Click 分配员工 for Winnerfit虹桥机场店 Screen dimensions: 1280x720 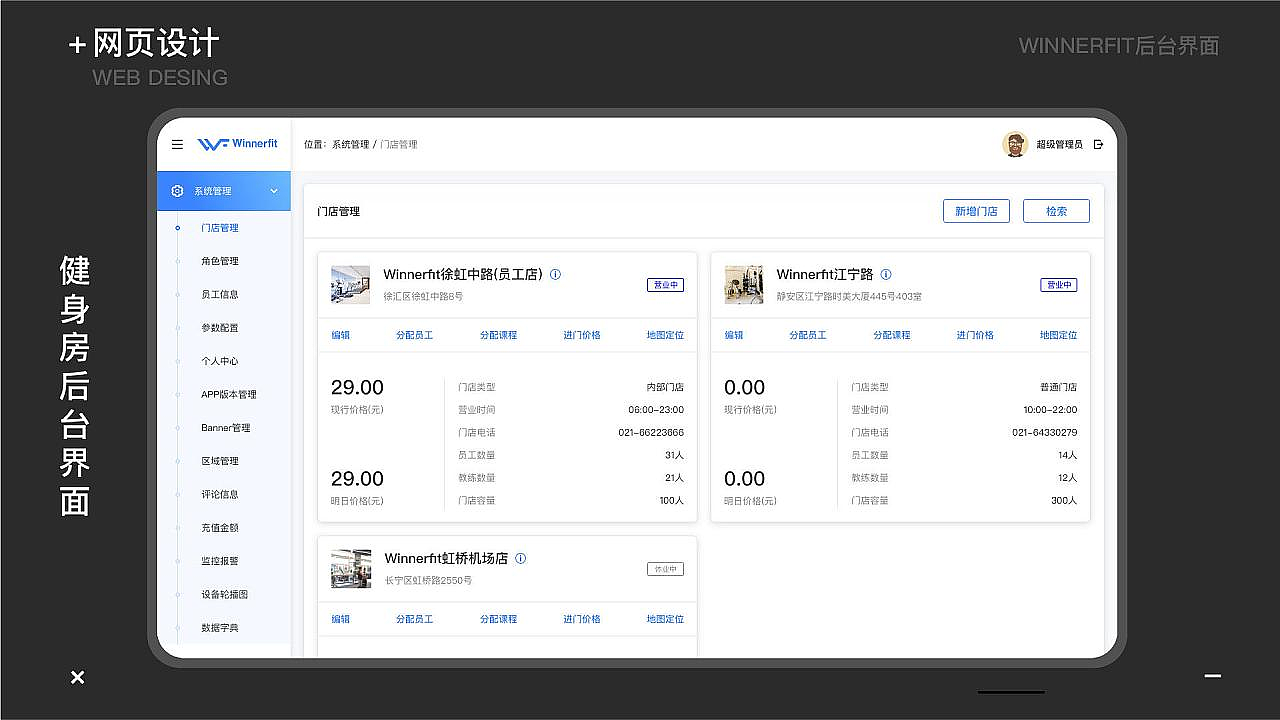point(414,619)
